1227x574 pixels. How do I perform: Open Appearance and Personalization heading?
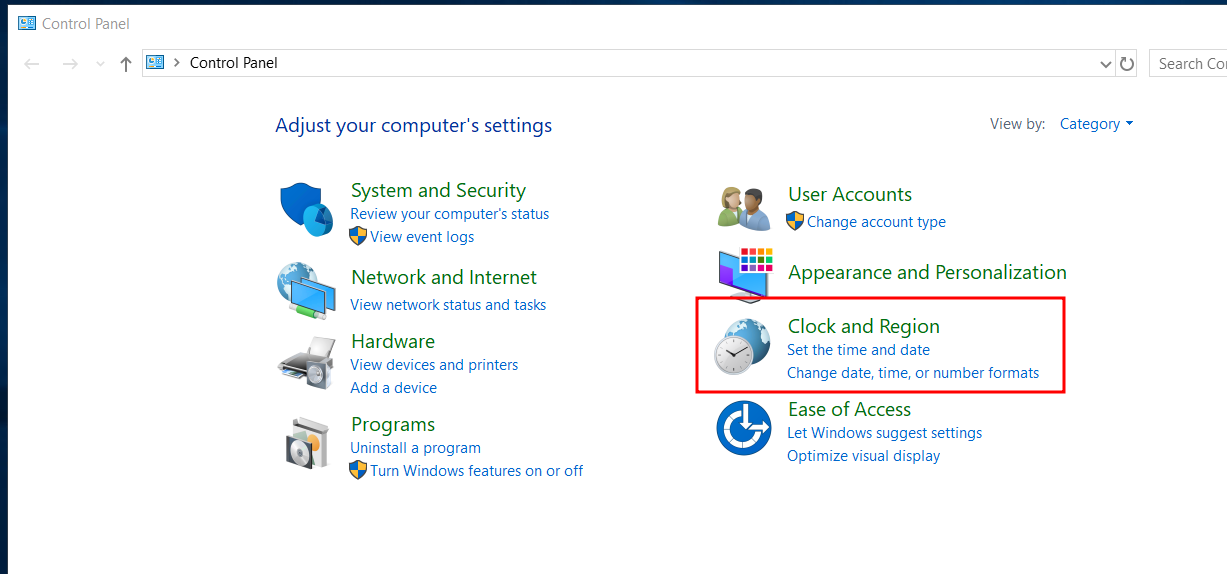click(927, 272)
